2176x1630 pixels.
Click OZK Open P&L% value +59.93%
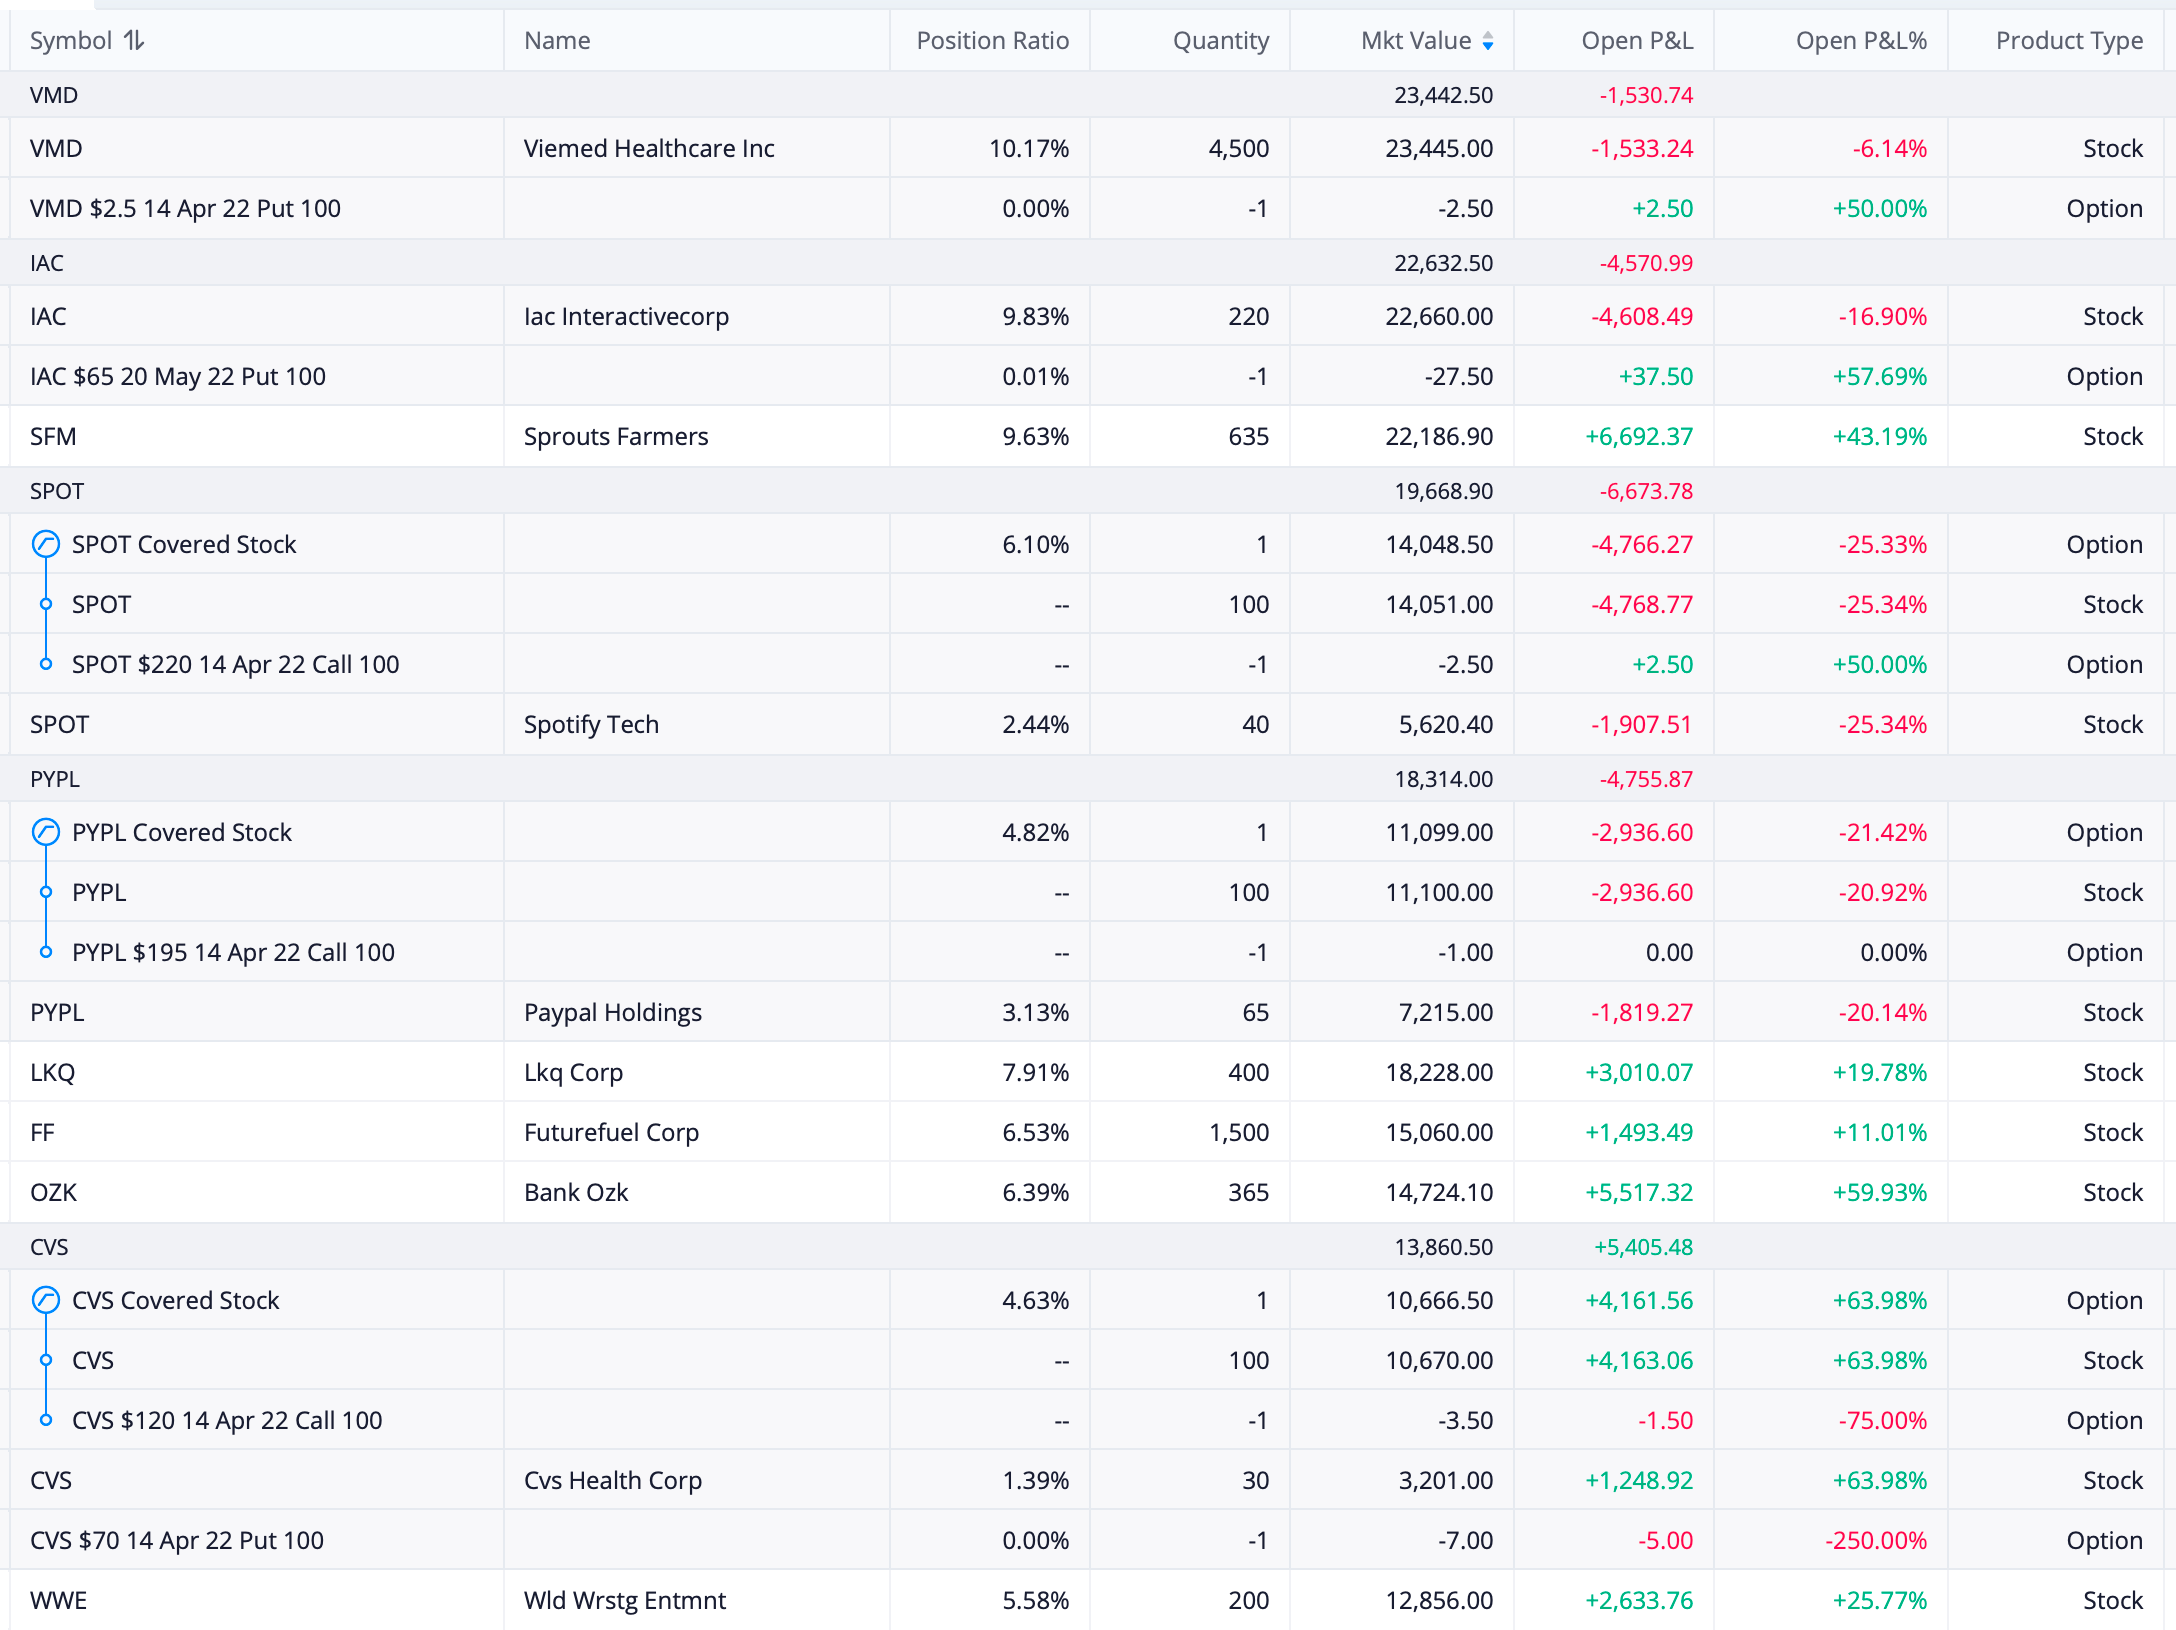(x=1879, y=1193)
